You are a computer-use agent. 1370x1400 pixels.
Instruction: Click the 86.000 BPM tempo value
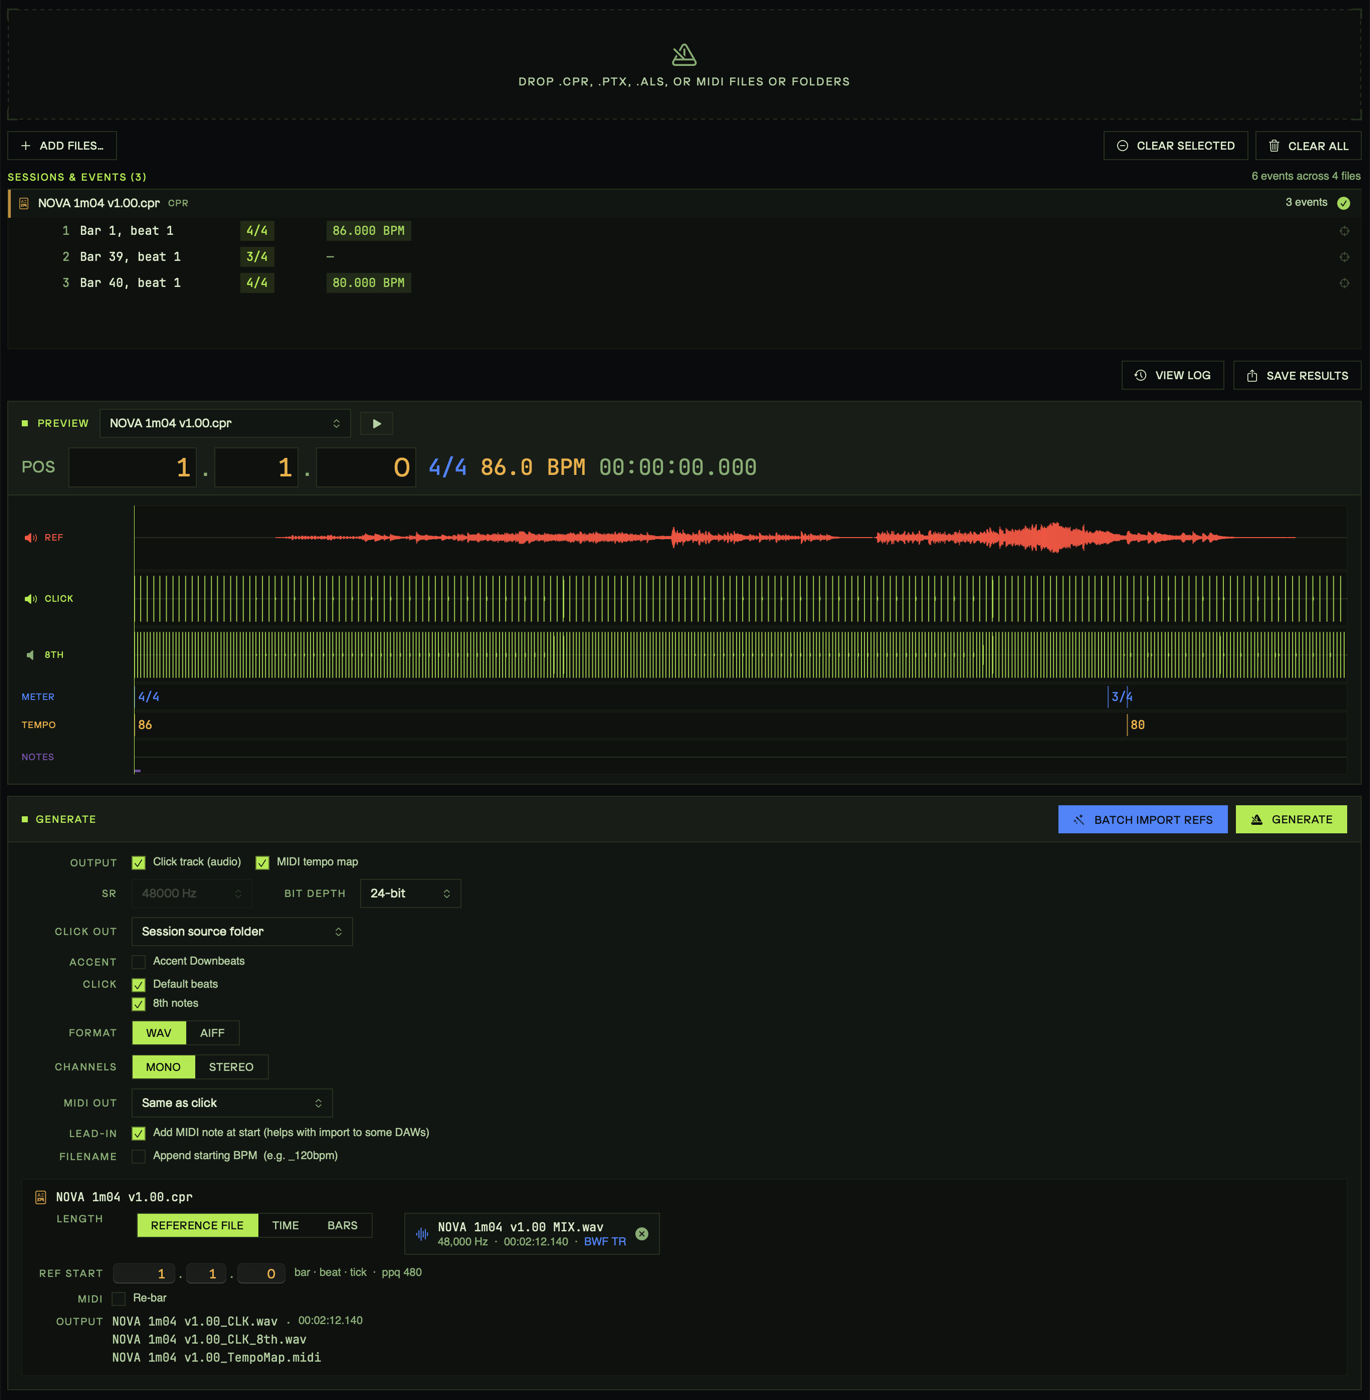tap(368, 231)
